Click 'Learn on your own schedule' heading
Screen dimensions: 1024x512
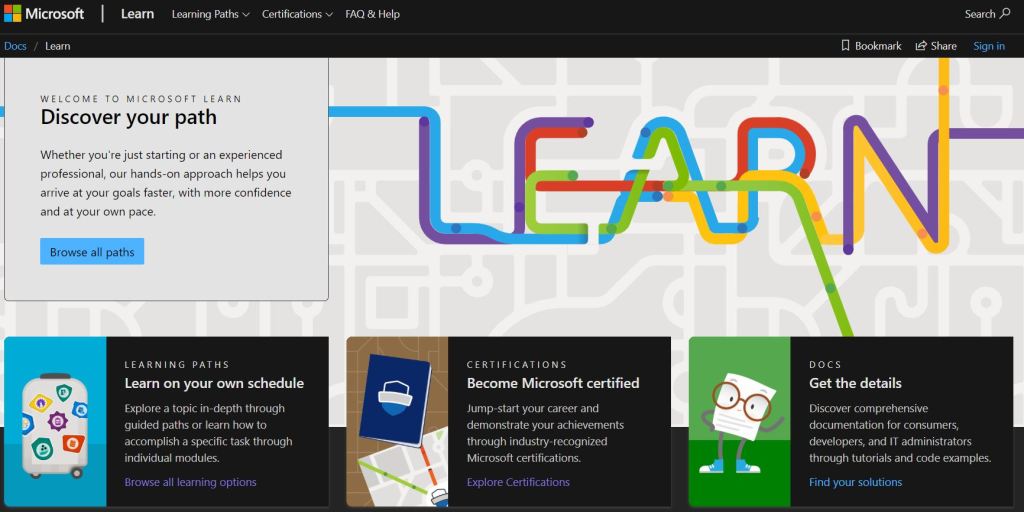214,383
